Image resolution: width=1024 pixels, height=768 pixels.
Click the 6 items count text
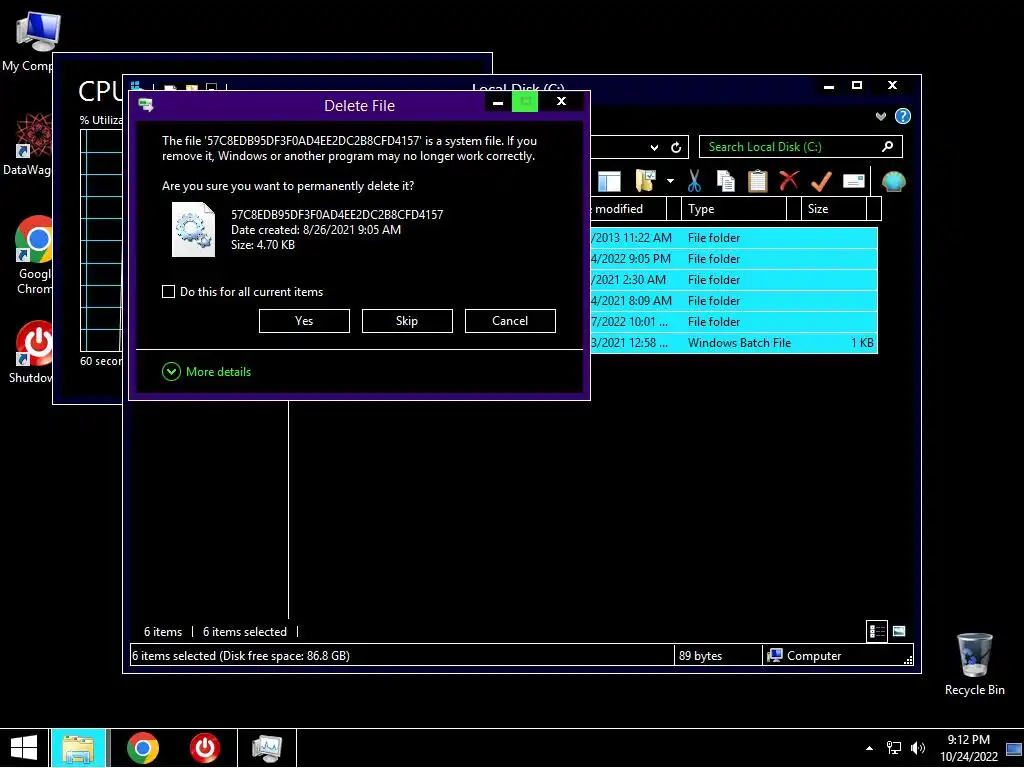click(163, 632)
